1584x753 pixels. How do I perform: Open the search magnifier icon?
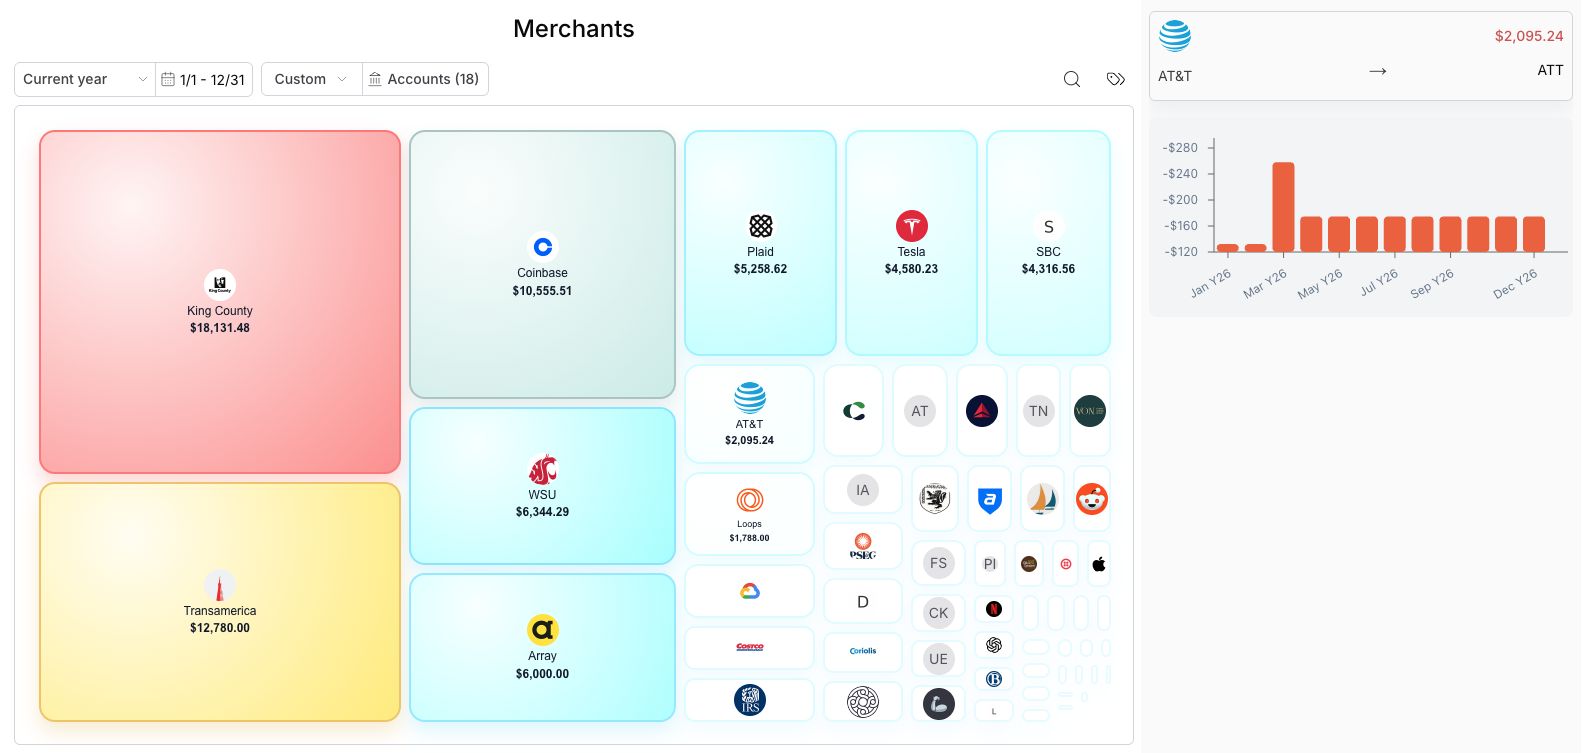(x=1071, y=79)
